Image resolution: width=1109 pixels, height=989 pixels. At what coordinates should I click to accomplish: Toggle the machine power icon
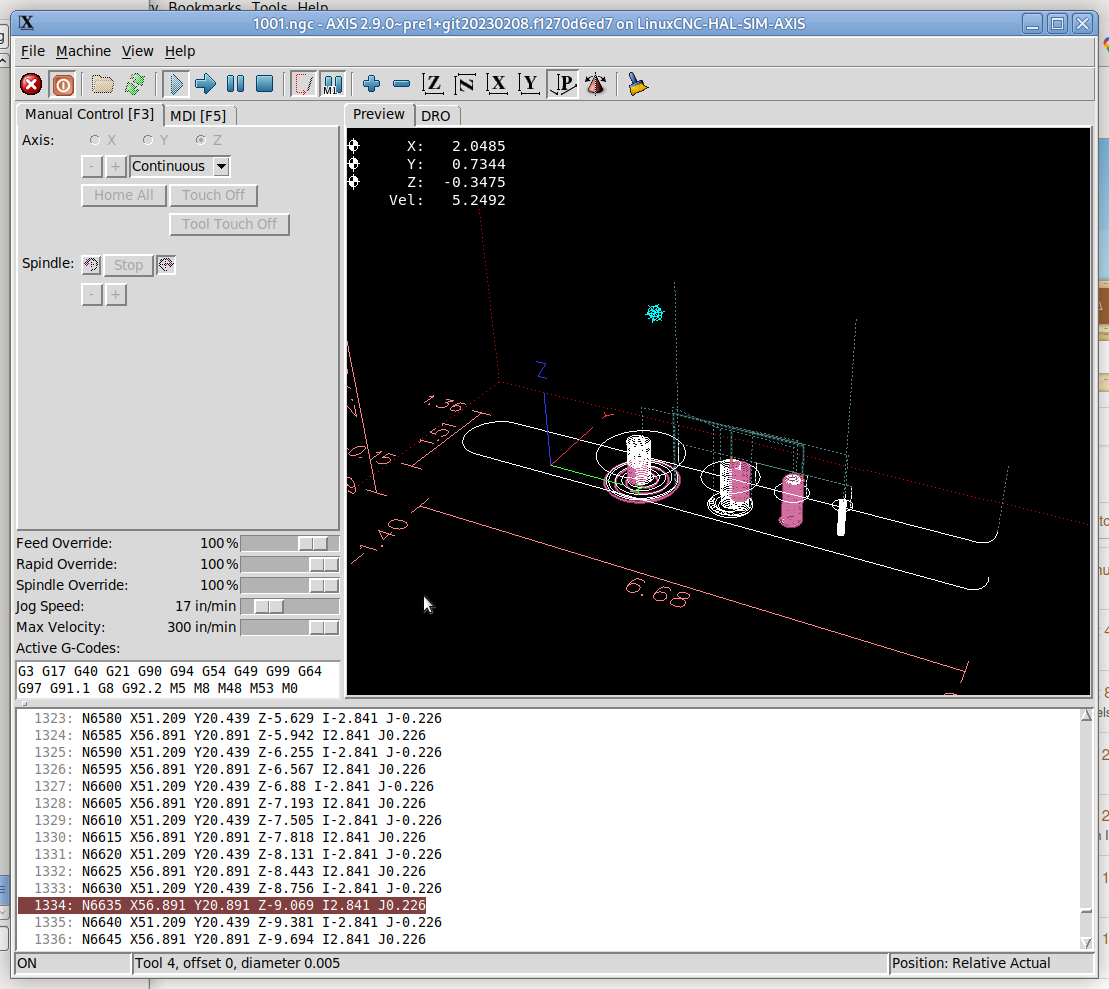[64, 85]
